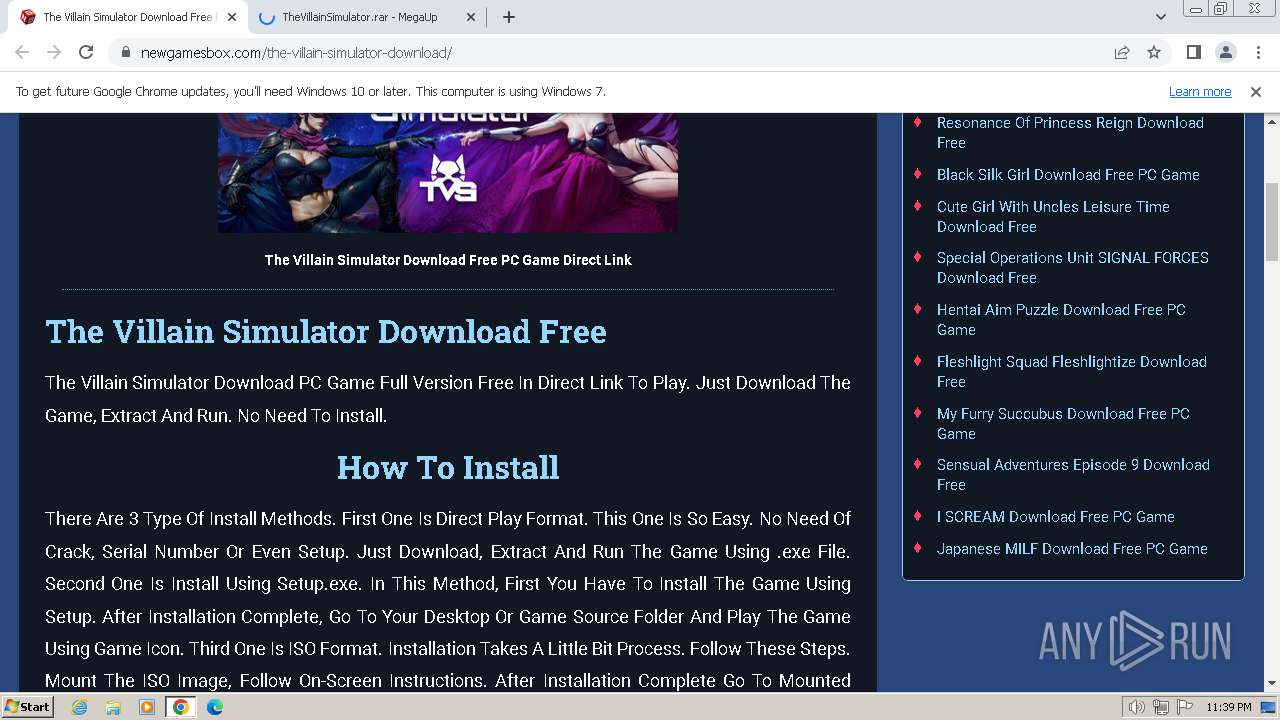Click the browser Forward arrow
The width and height of the screenshot is (1280, 720).
54,53
